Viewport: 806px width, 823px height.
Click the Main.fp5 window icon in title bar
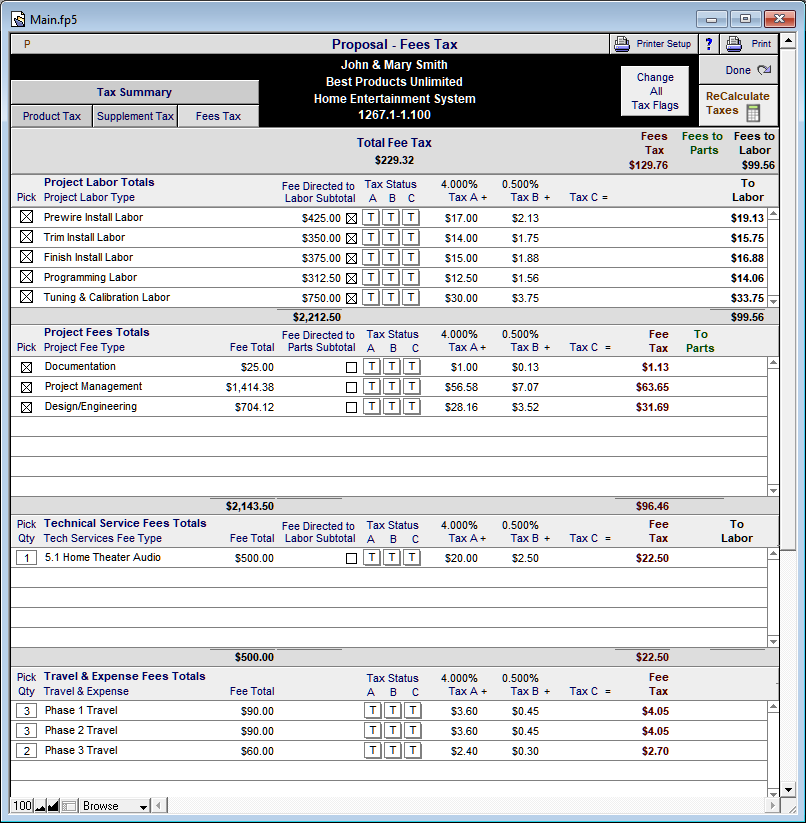pos(18,19)
